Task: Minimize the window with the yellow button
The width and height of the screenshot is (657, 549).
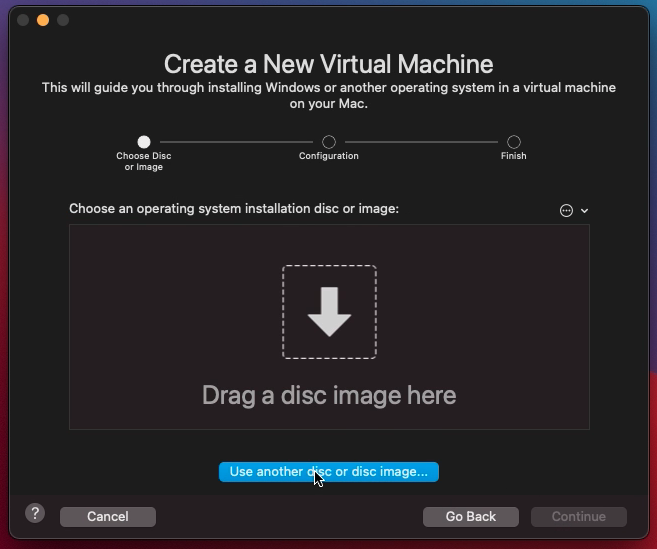Action: 43,20
